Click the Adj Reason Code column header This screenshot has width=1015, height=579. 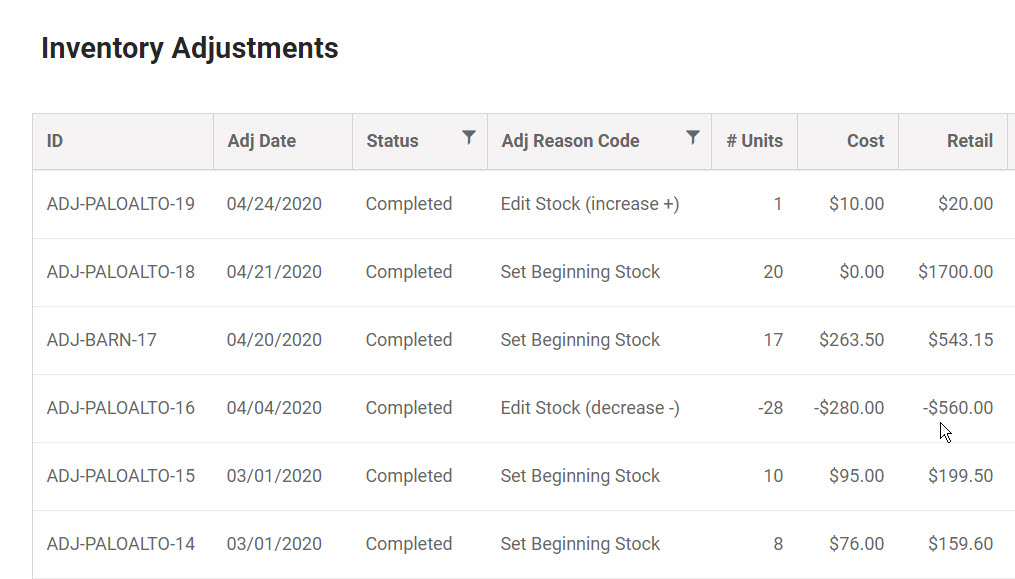[570, 141]
